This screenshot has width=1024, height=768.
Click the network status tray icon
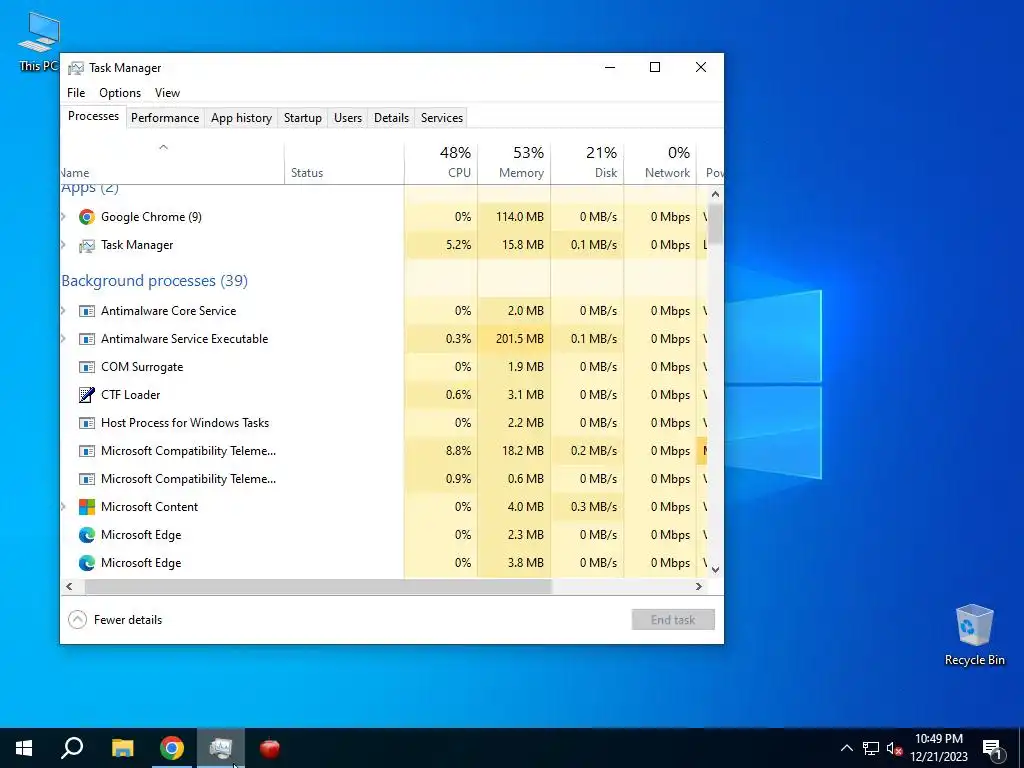tap(871, 748)
